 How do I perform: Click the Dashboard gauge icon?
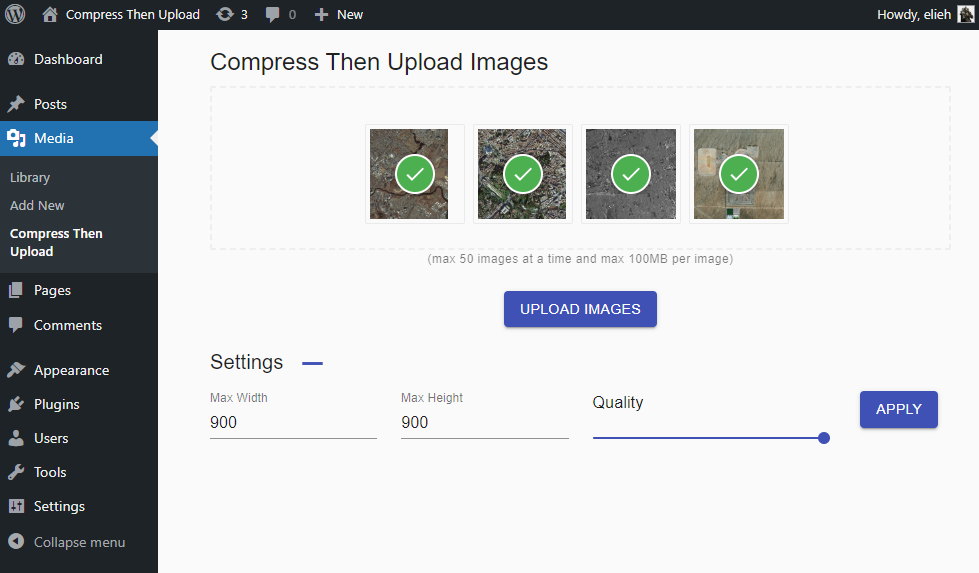point(16,59)
